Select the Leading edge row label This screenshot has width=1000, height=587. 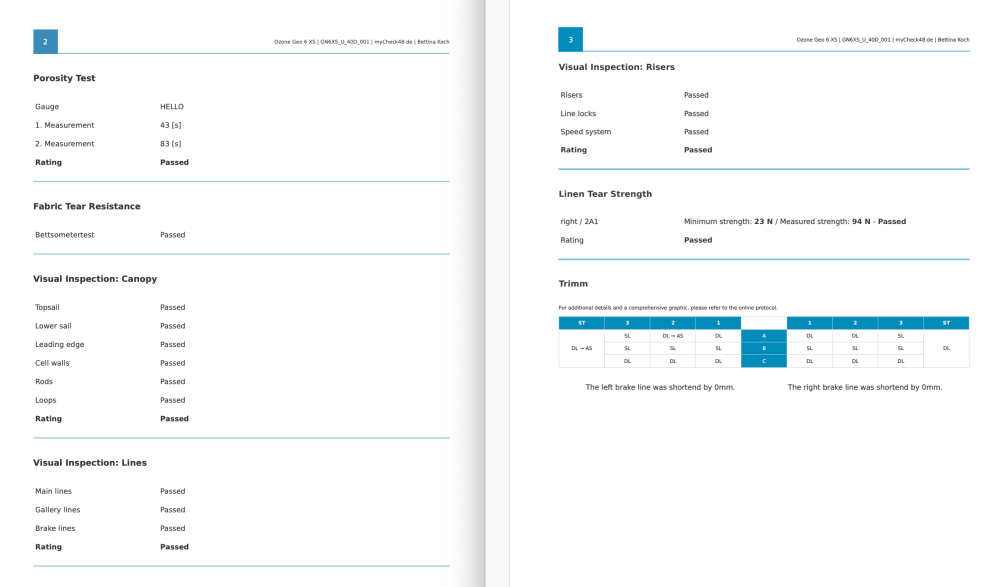click(60, 344)
